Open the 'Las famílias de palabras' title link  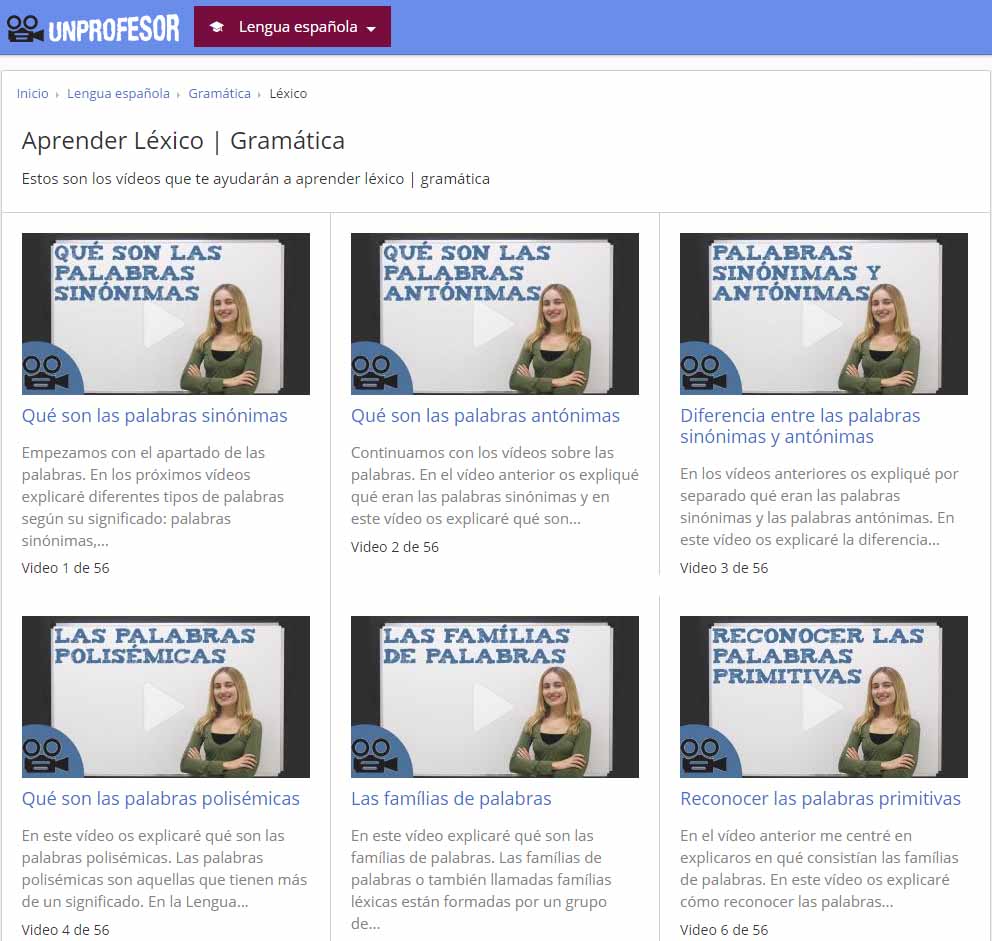click(x=451, y=798)
